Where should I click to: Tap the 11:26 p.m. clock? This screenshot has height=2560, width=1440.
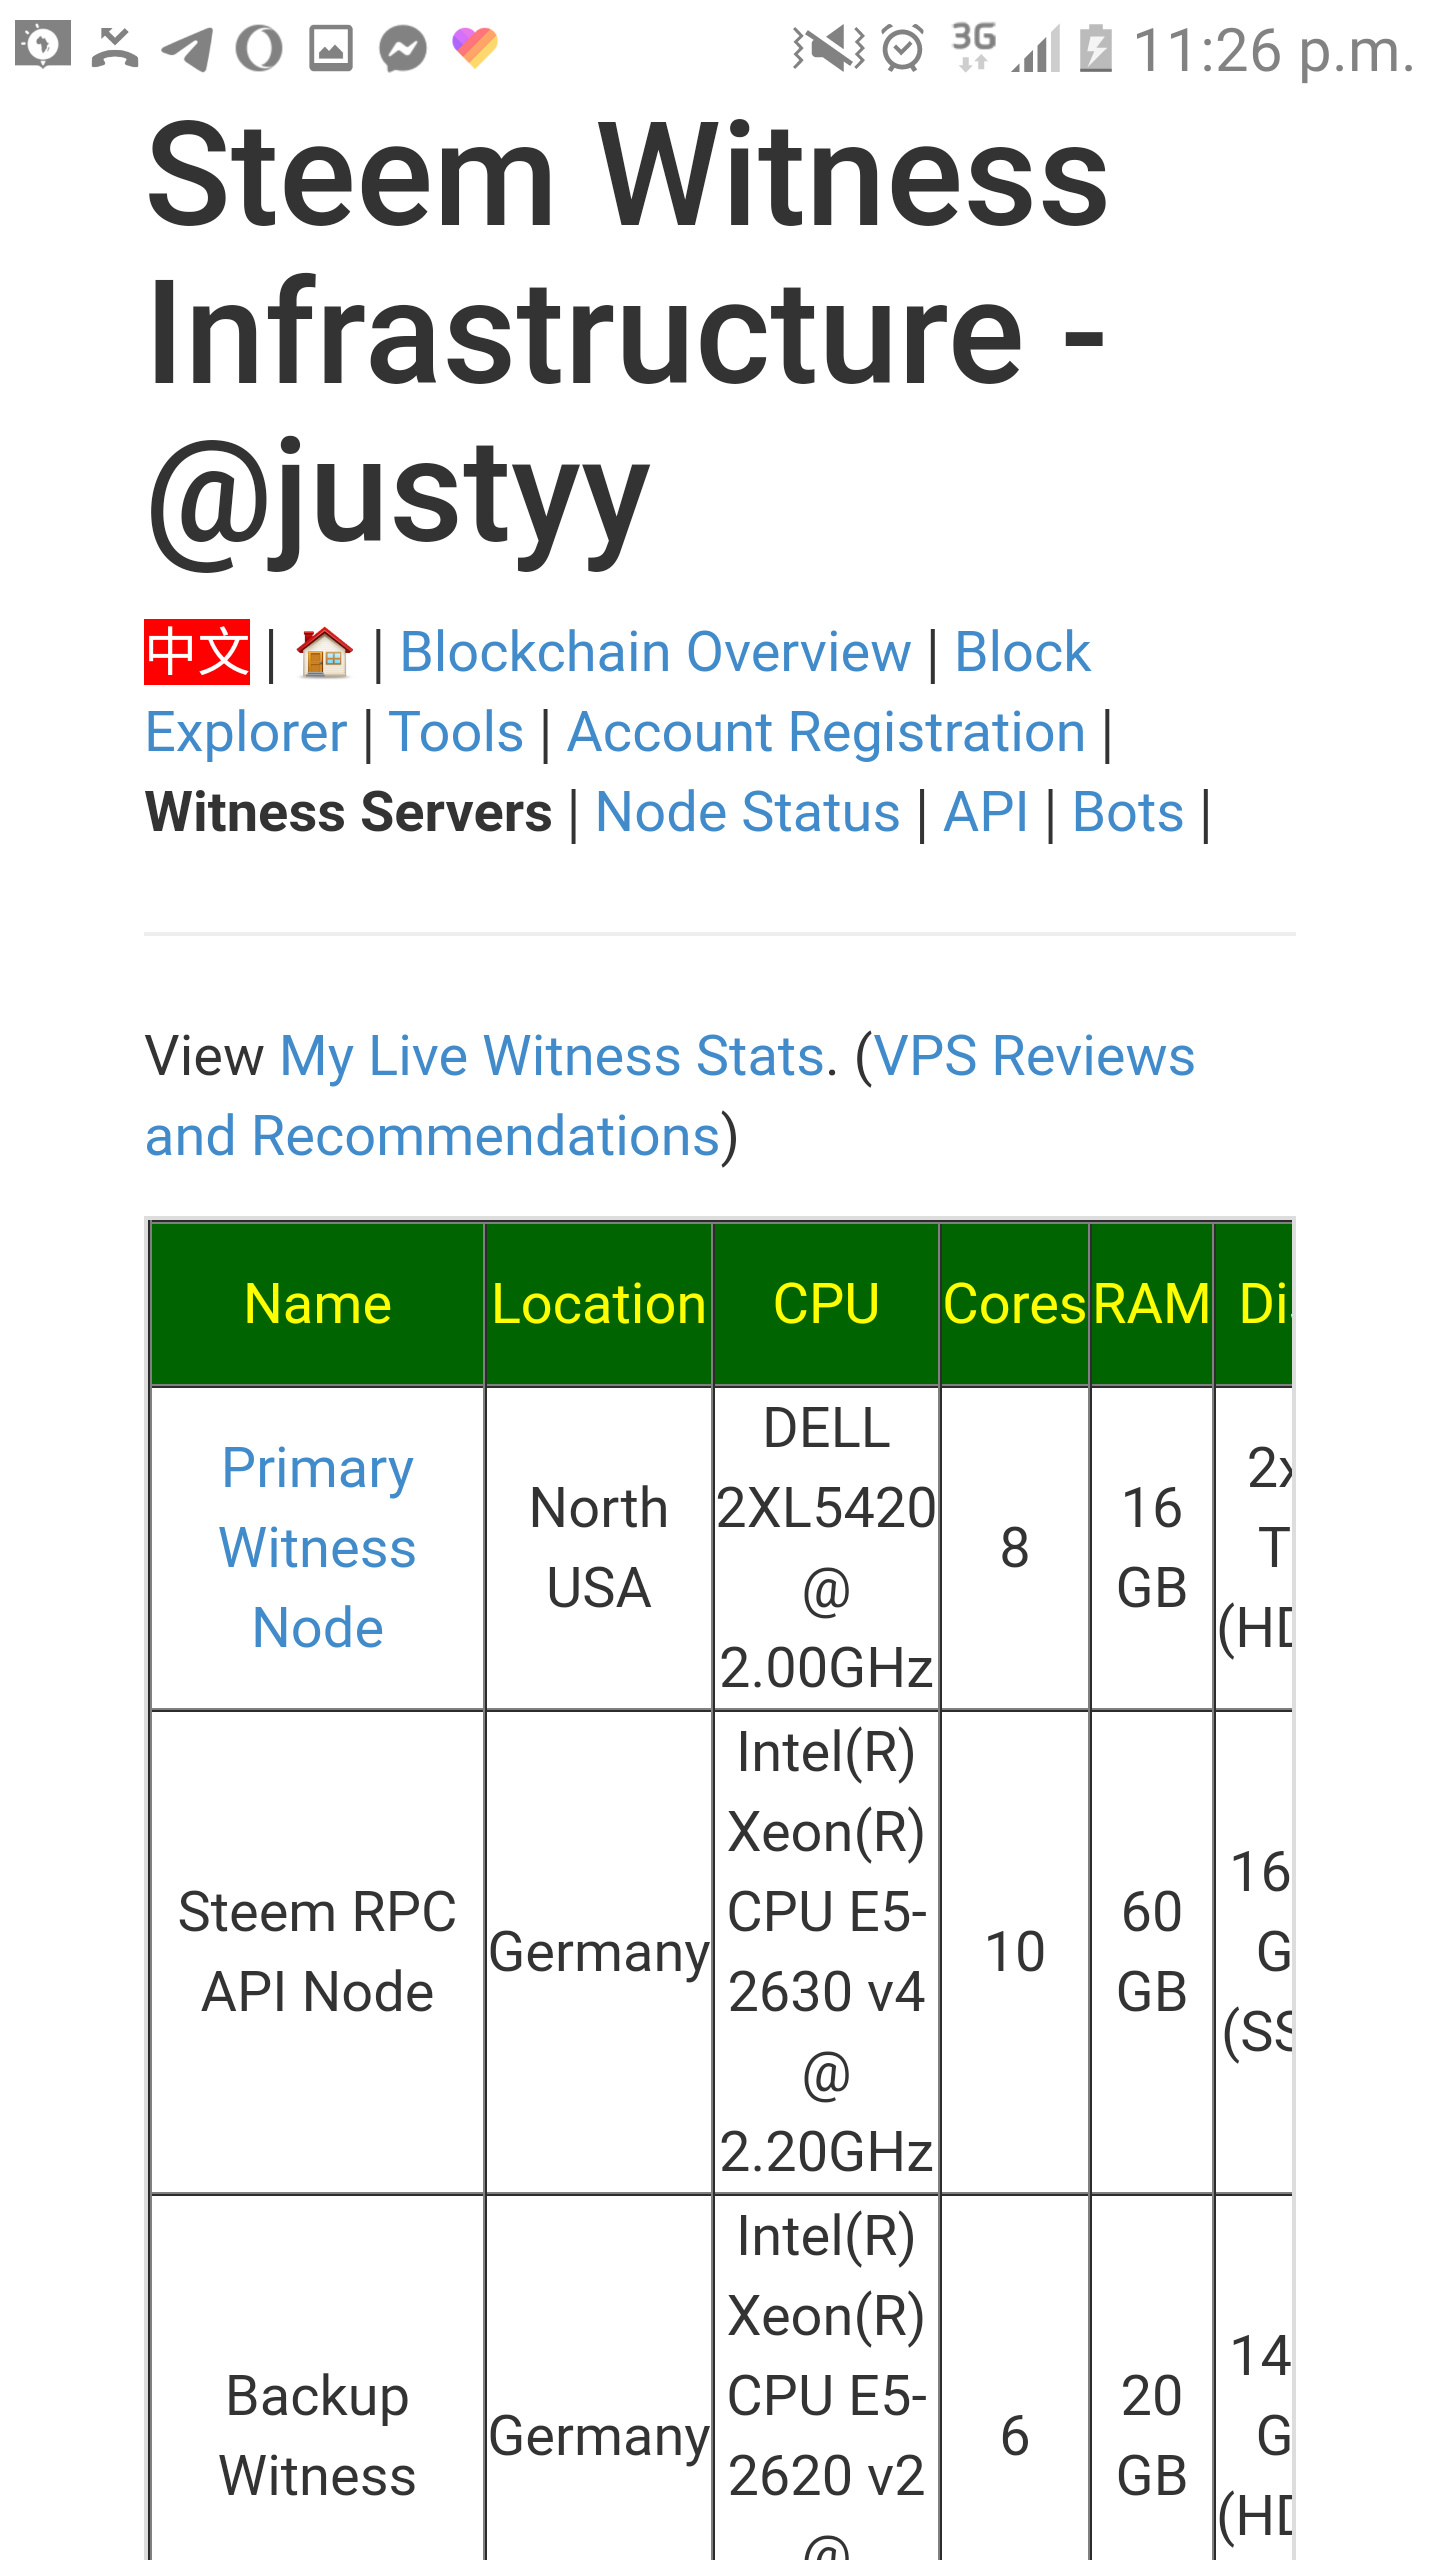1274,50
